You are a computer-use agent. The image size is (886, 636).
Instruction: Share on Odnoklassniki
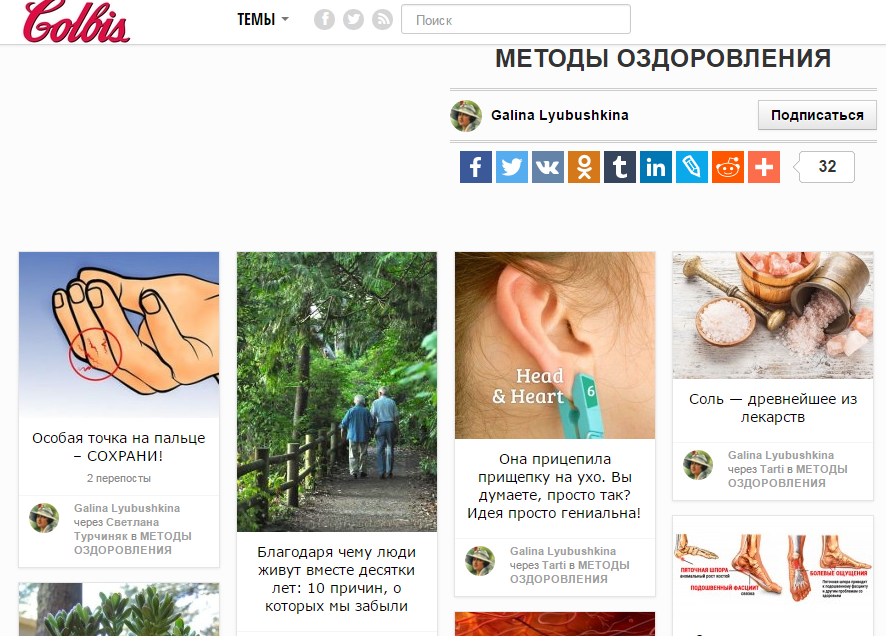click(584, 167)
